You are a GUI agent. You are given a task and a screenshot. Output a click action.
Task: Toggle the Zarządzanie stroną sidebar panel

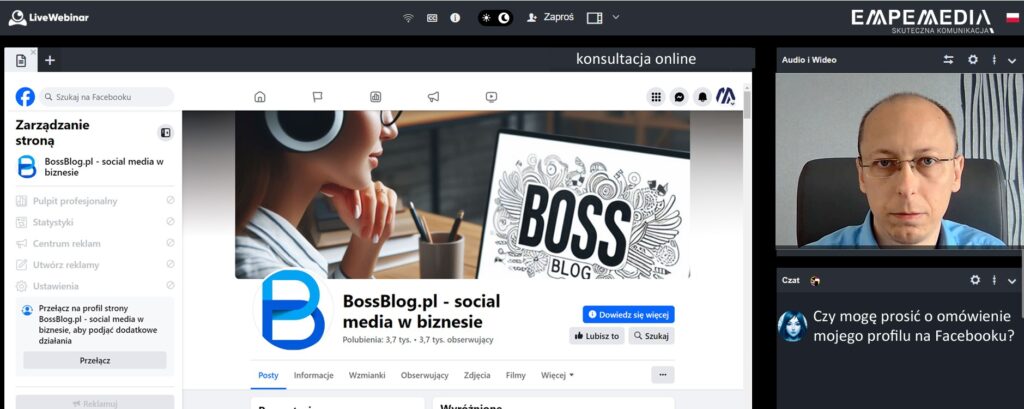[x=166, y=133]
